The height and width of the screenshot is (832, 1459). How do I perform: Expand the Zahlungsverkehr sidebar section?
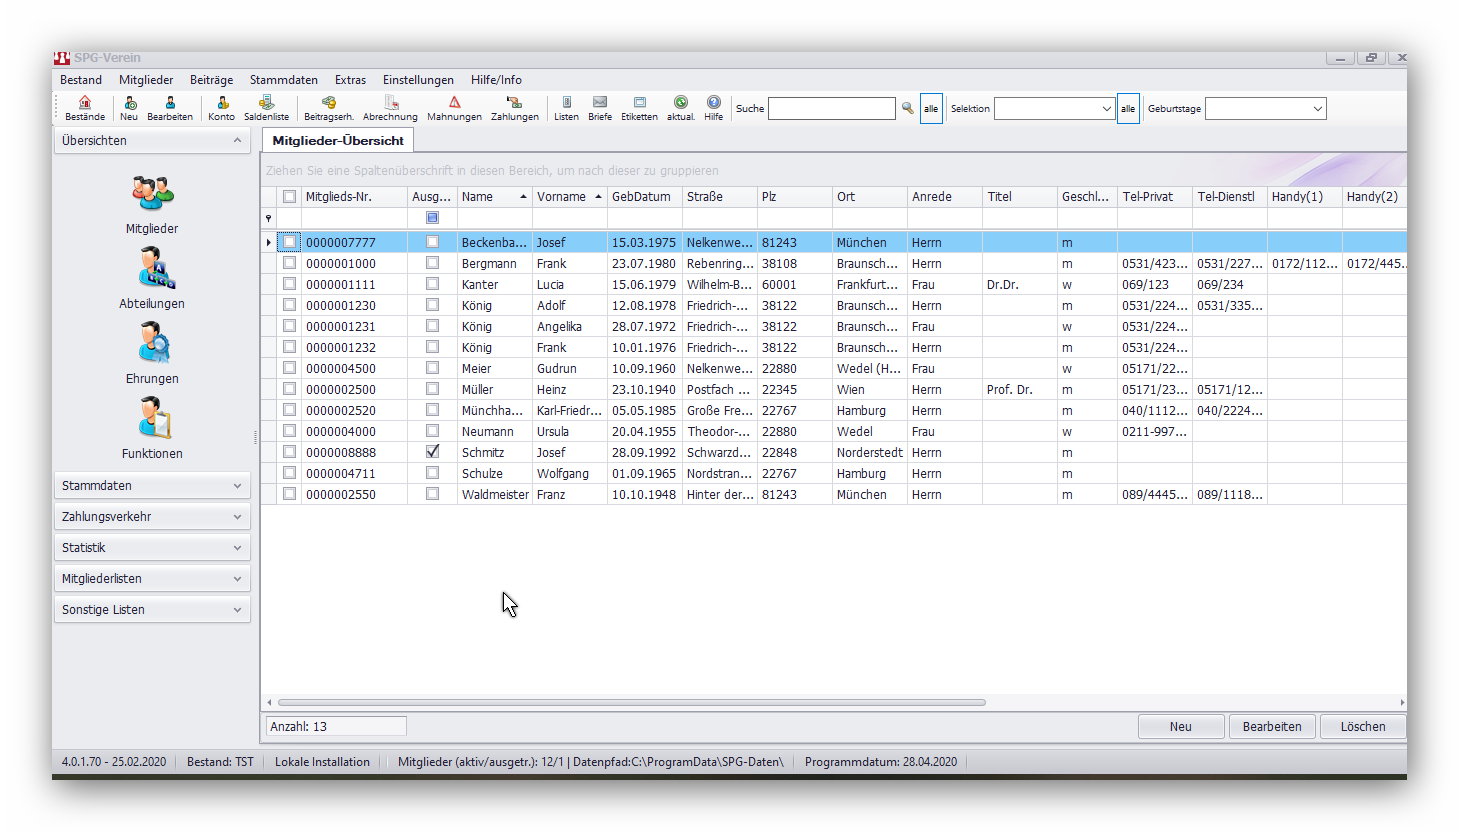(152, 517)
